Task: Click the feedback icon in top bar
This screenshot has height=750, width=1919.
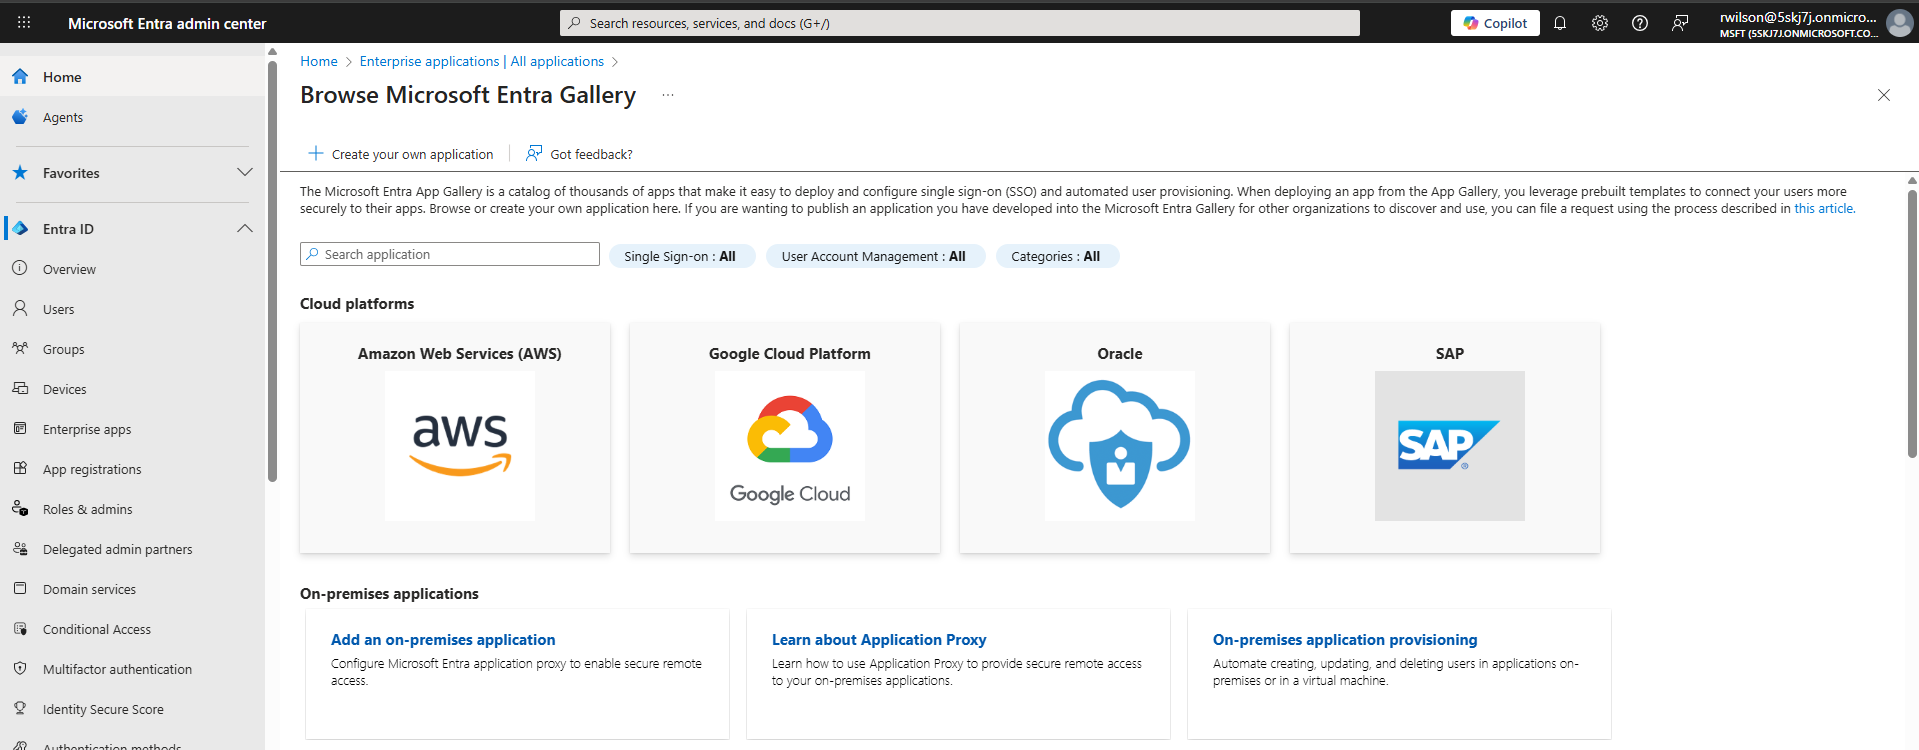Action: click(1680, 23)
